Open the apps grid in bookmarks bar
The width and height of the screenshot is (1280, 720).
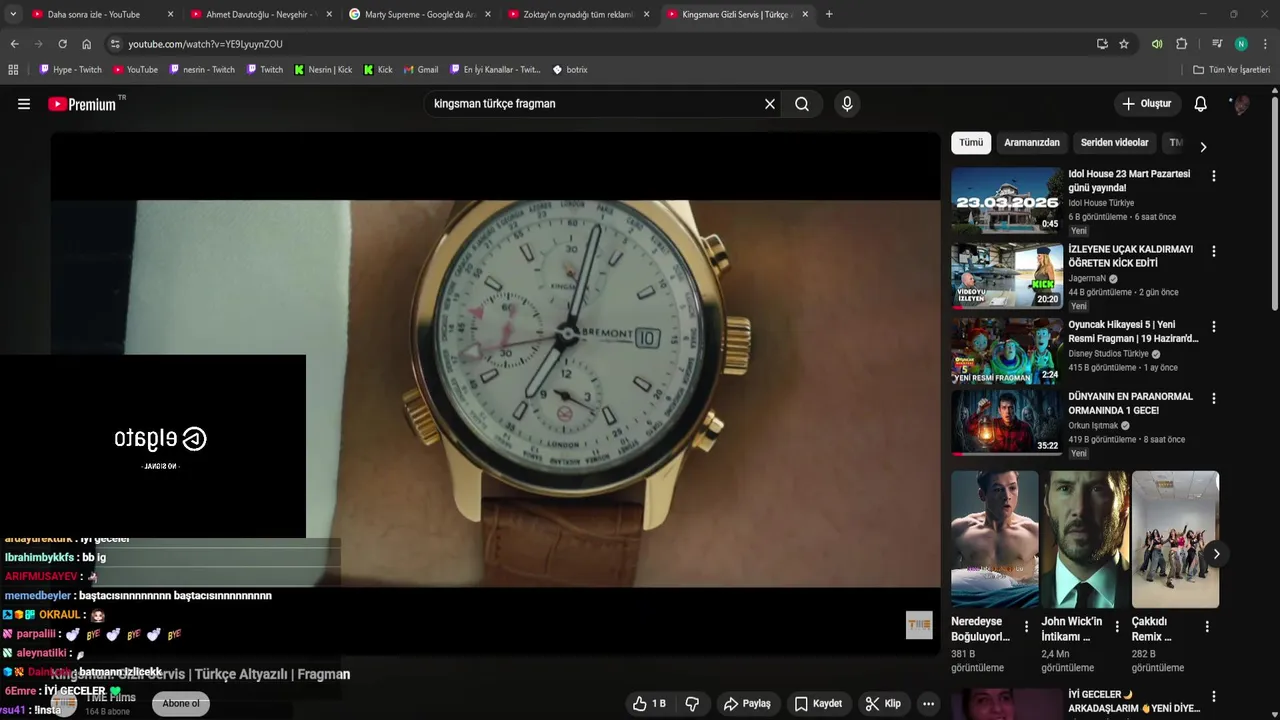[13, 70]
